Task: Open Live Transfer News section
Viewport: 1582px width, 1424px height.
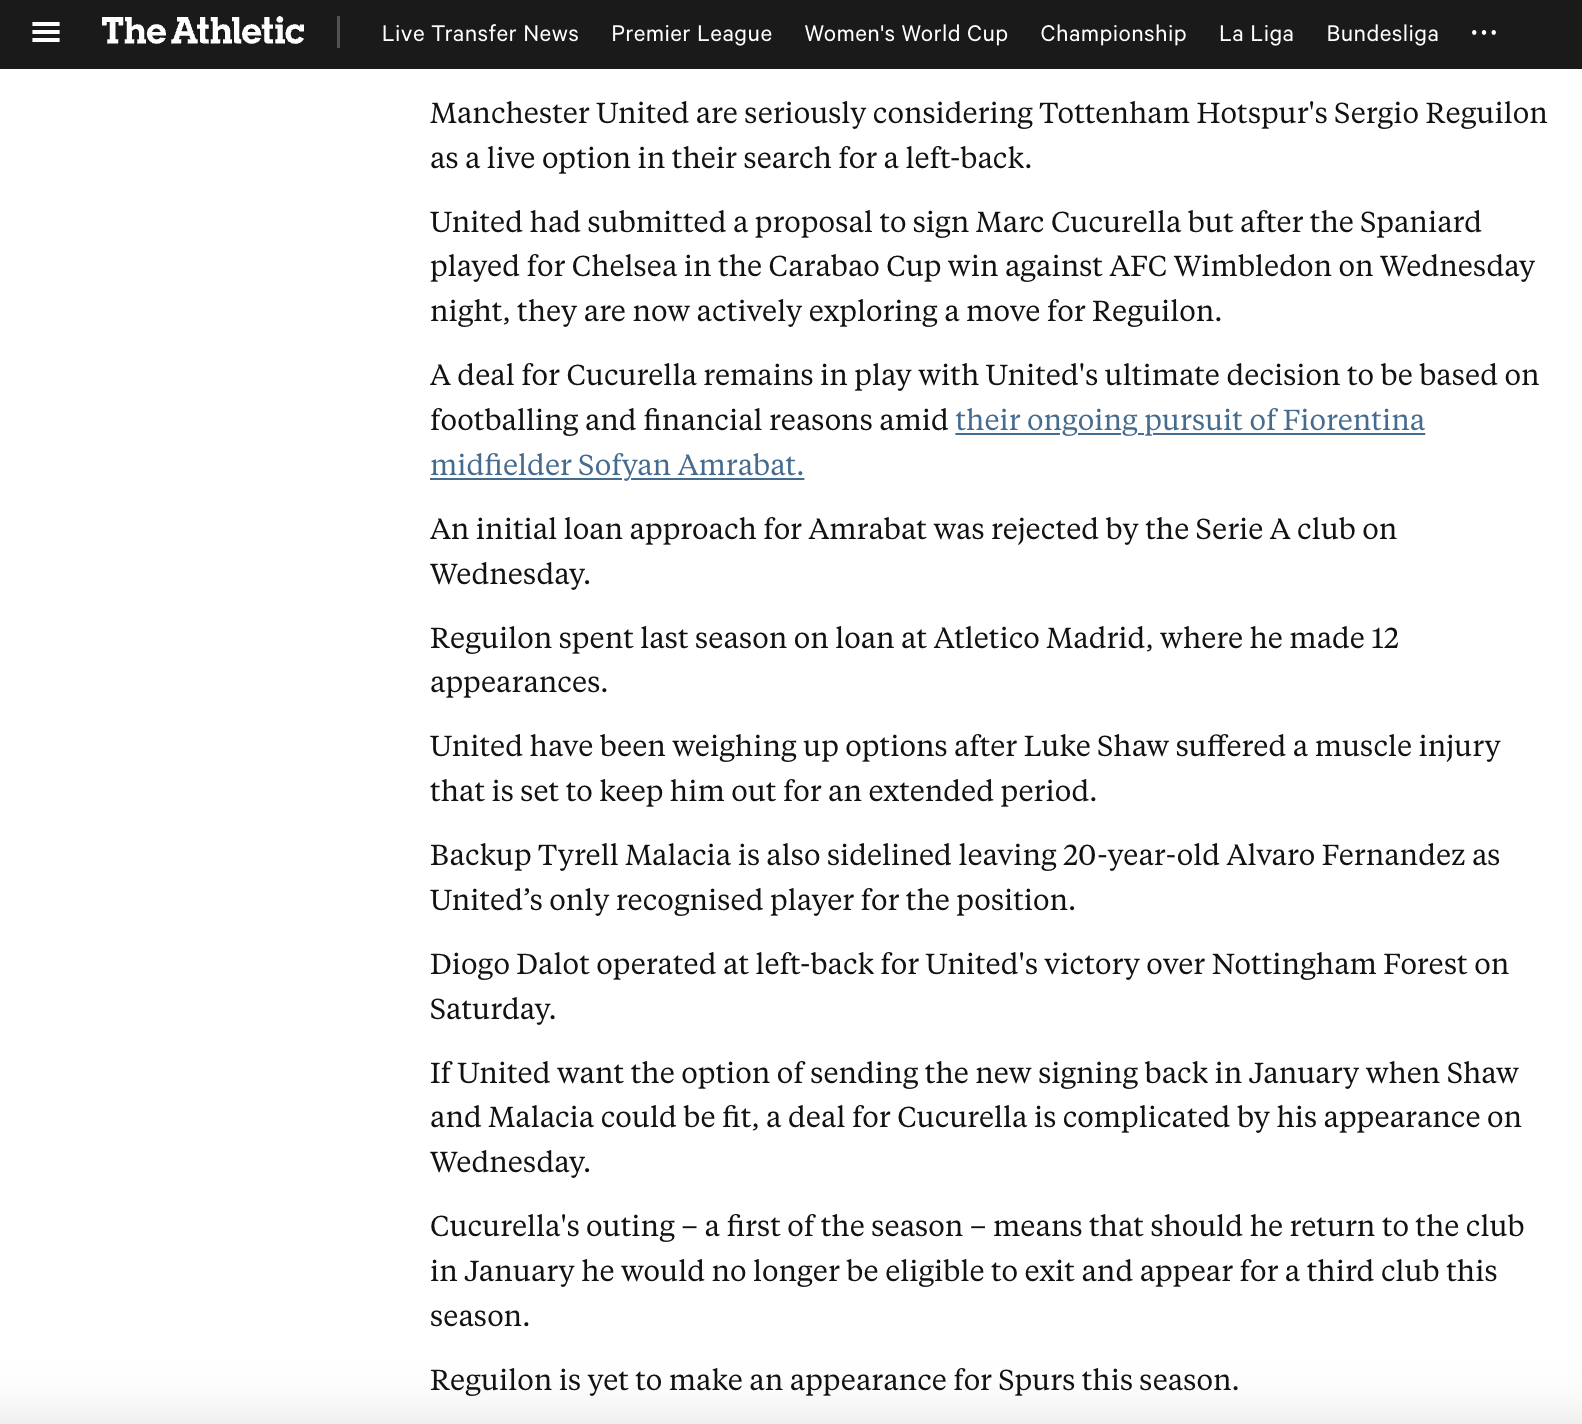Action: [x=480, y=33]
